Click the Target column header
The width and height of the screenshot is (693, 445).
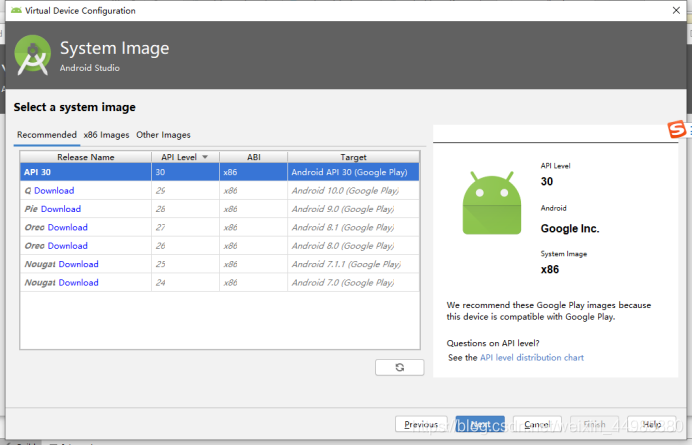click(353, 157)
